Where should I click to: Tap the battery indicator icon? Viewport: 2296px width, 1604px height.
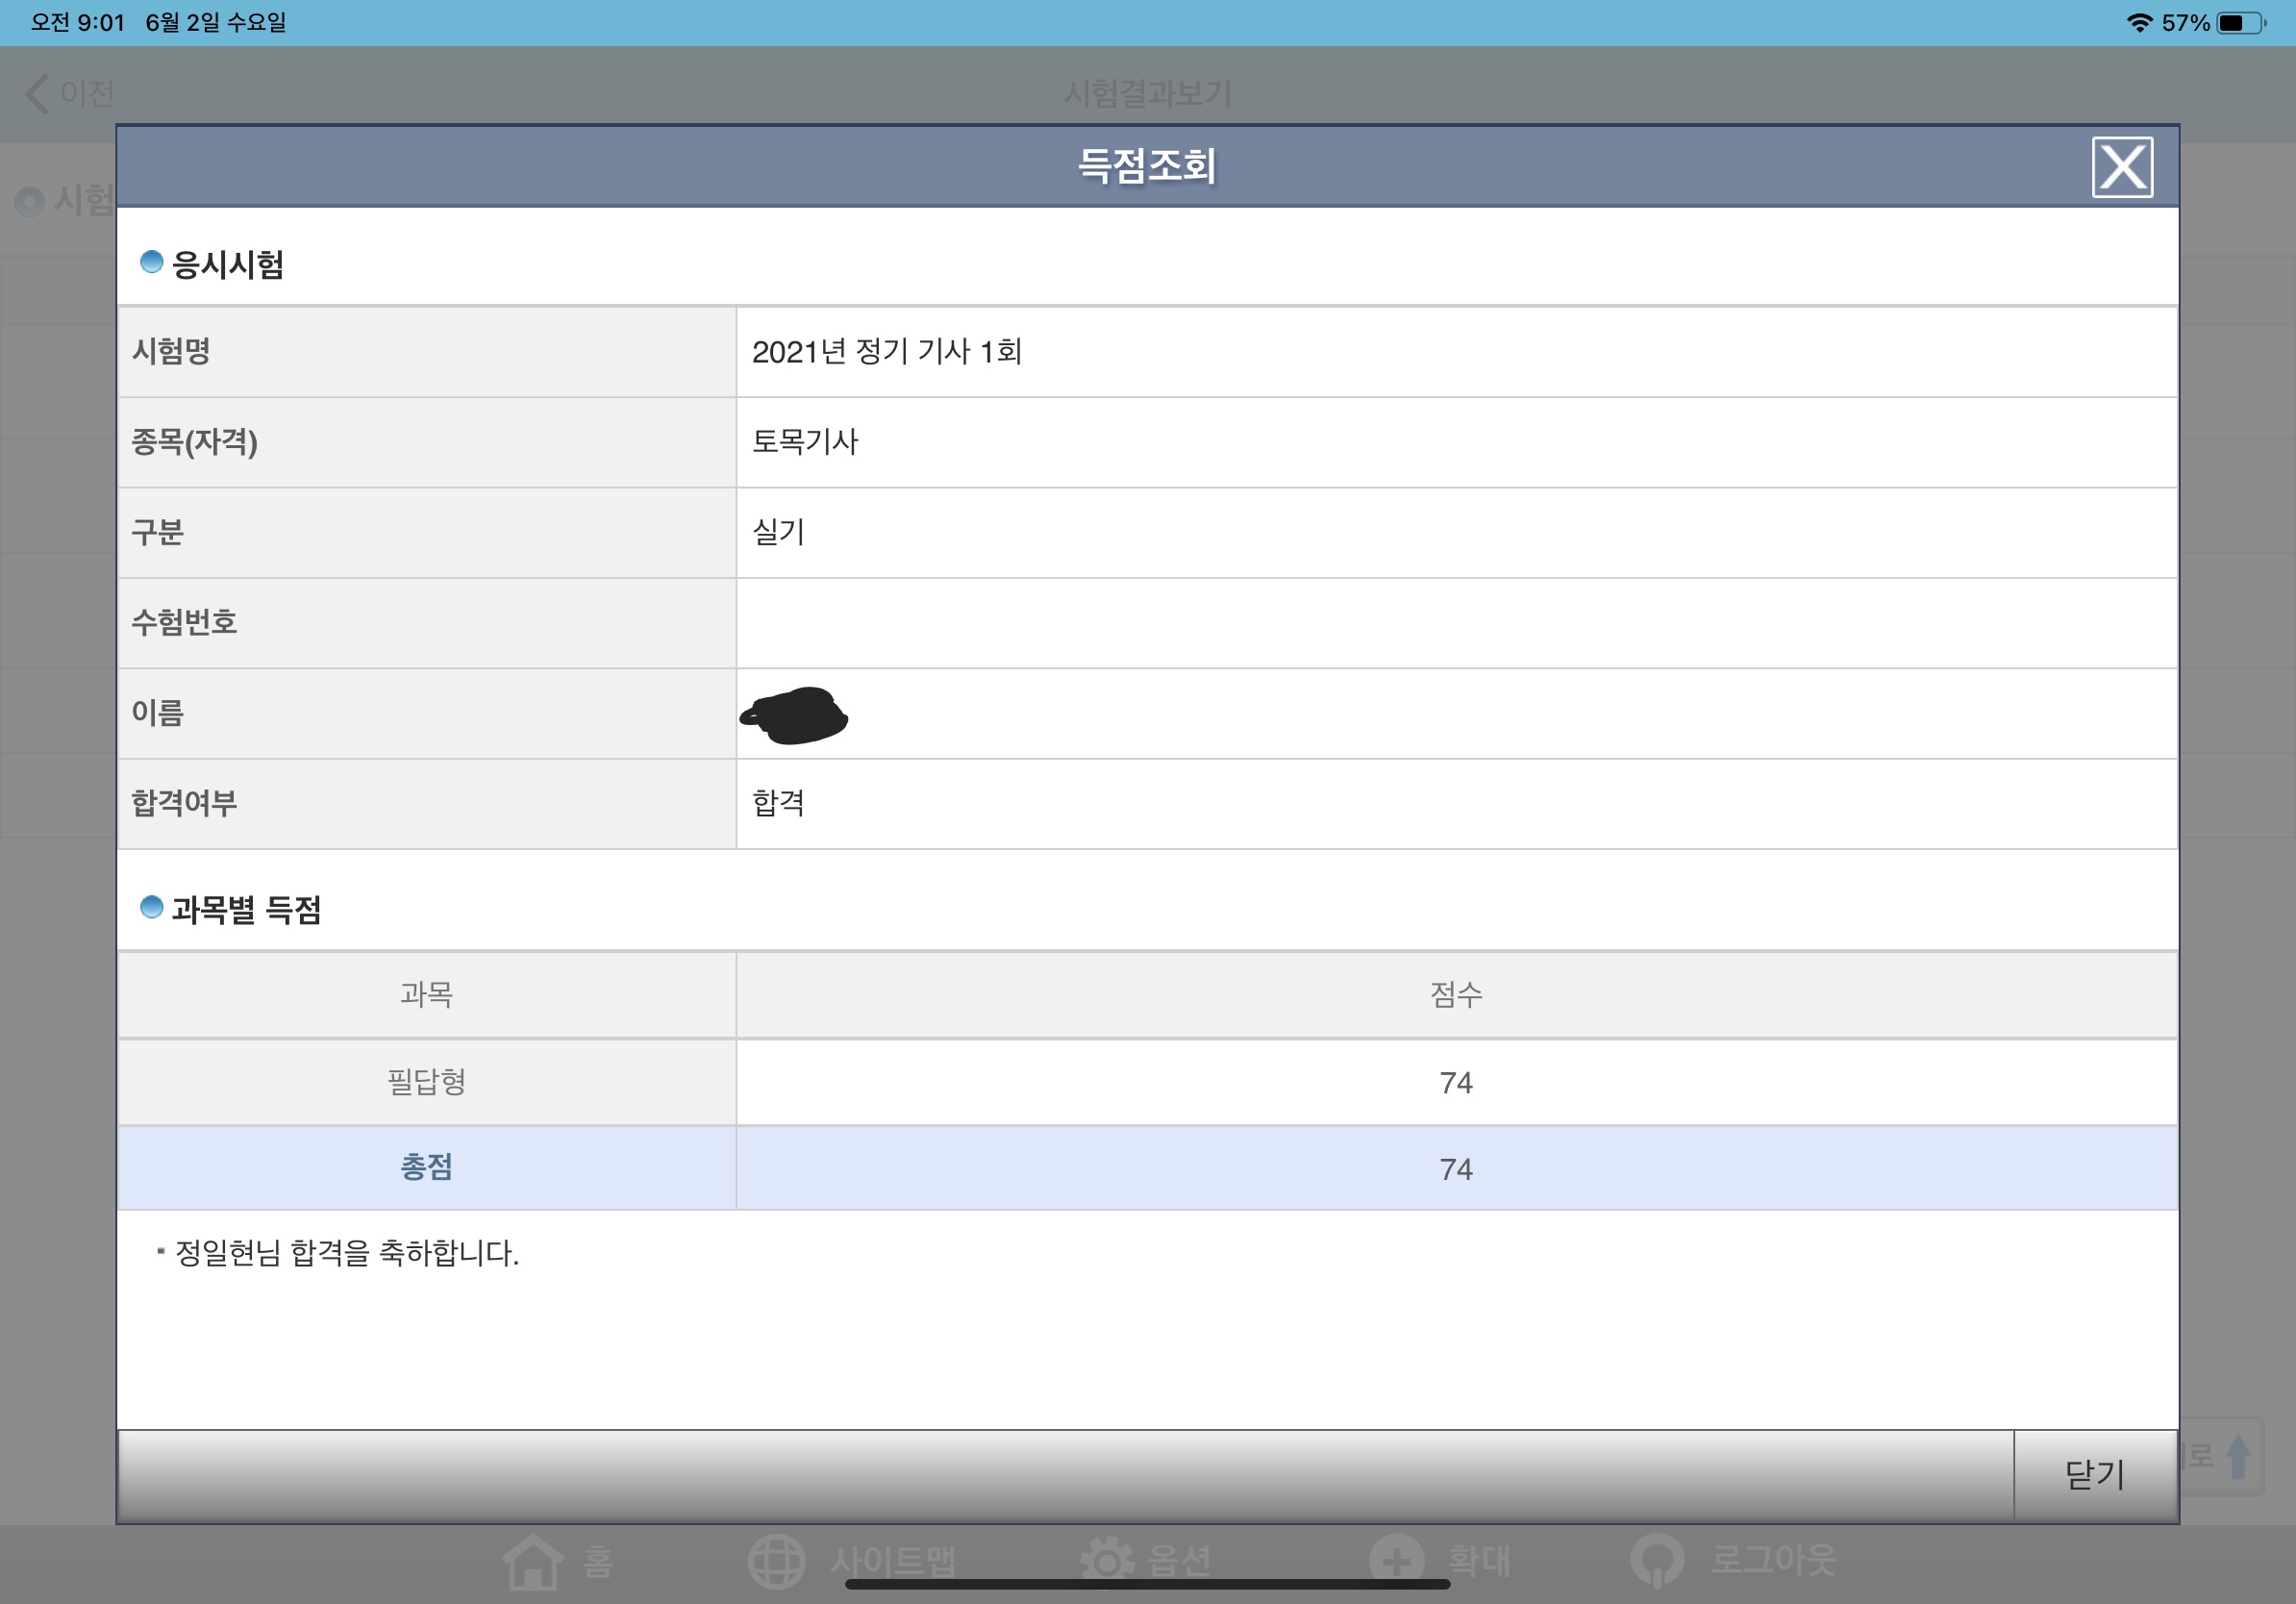coord(2242,22)
